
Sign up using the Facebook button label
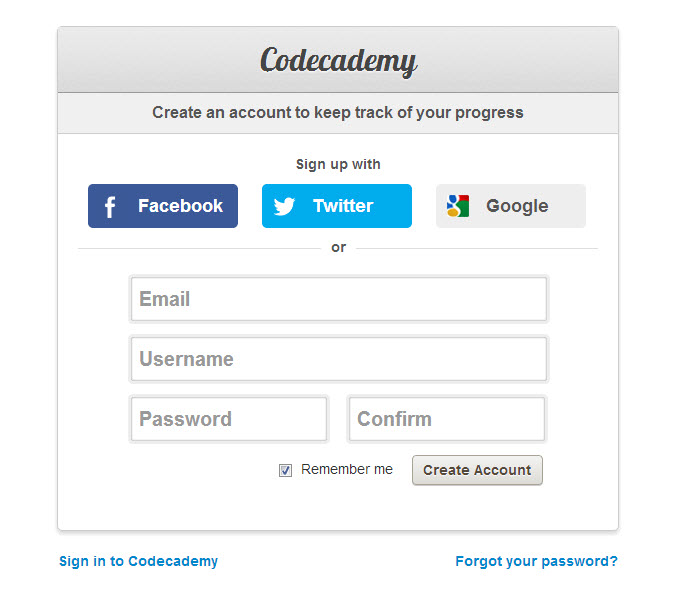[x=180, y=206]
